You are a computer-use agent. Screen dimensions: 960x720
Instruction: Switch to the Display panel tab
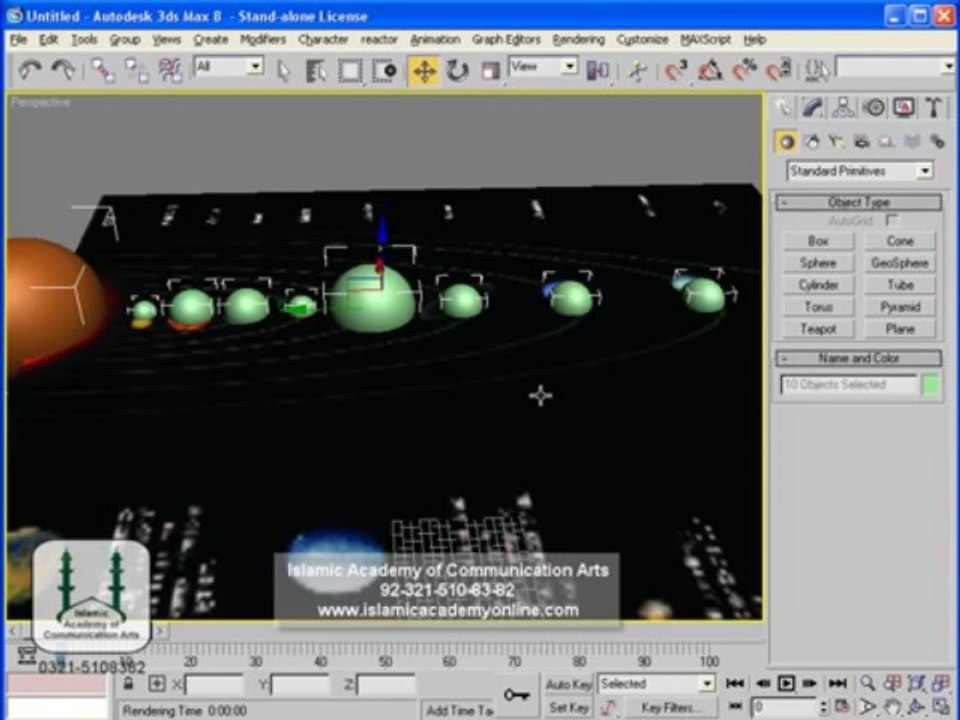tap(904, 108)
